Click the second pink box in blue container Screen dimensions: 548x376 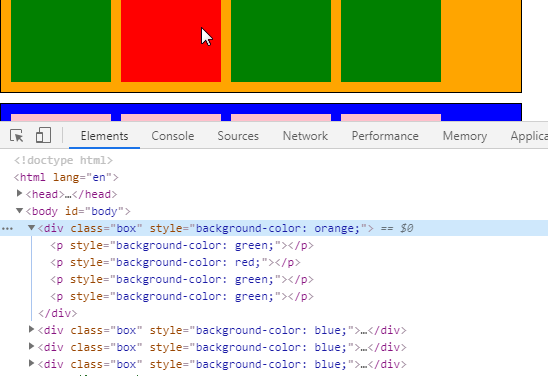pos(171,117)
